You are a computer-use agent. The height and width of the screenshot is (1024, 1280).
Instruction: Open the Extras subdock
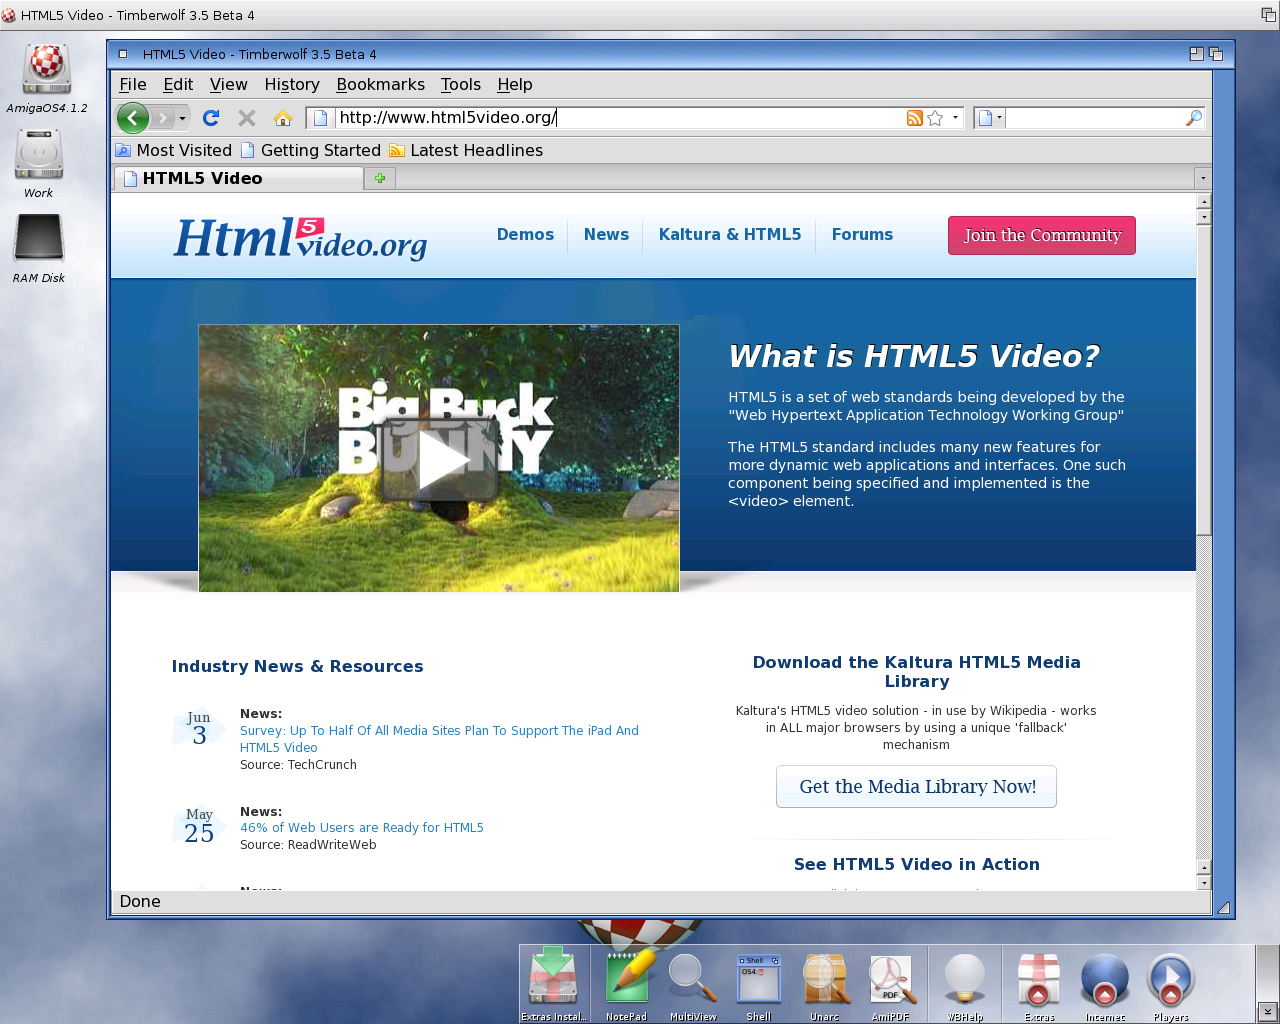point(1039,985)
